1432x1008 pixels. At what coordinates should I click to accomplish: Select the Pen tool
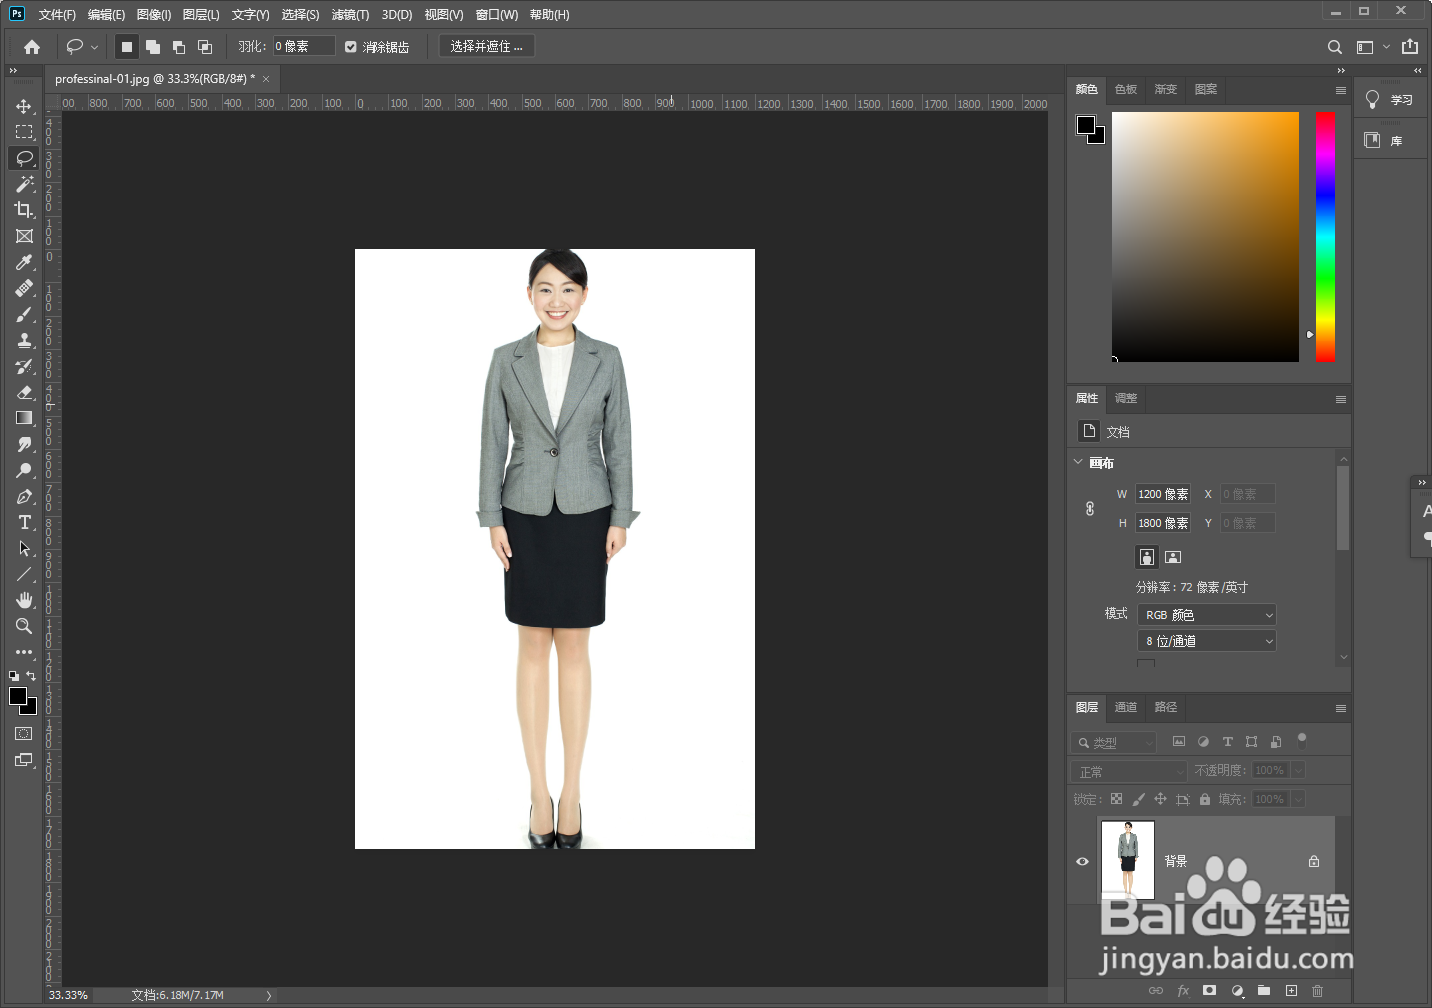point(24,497)
